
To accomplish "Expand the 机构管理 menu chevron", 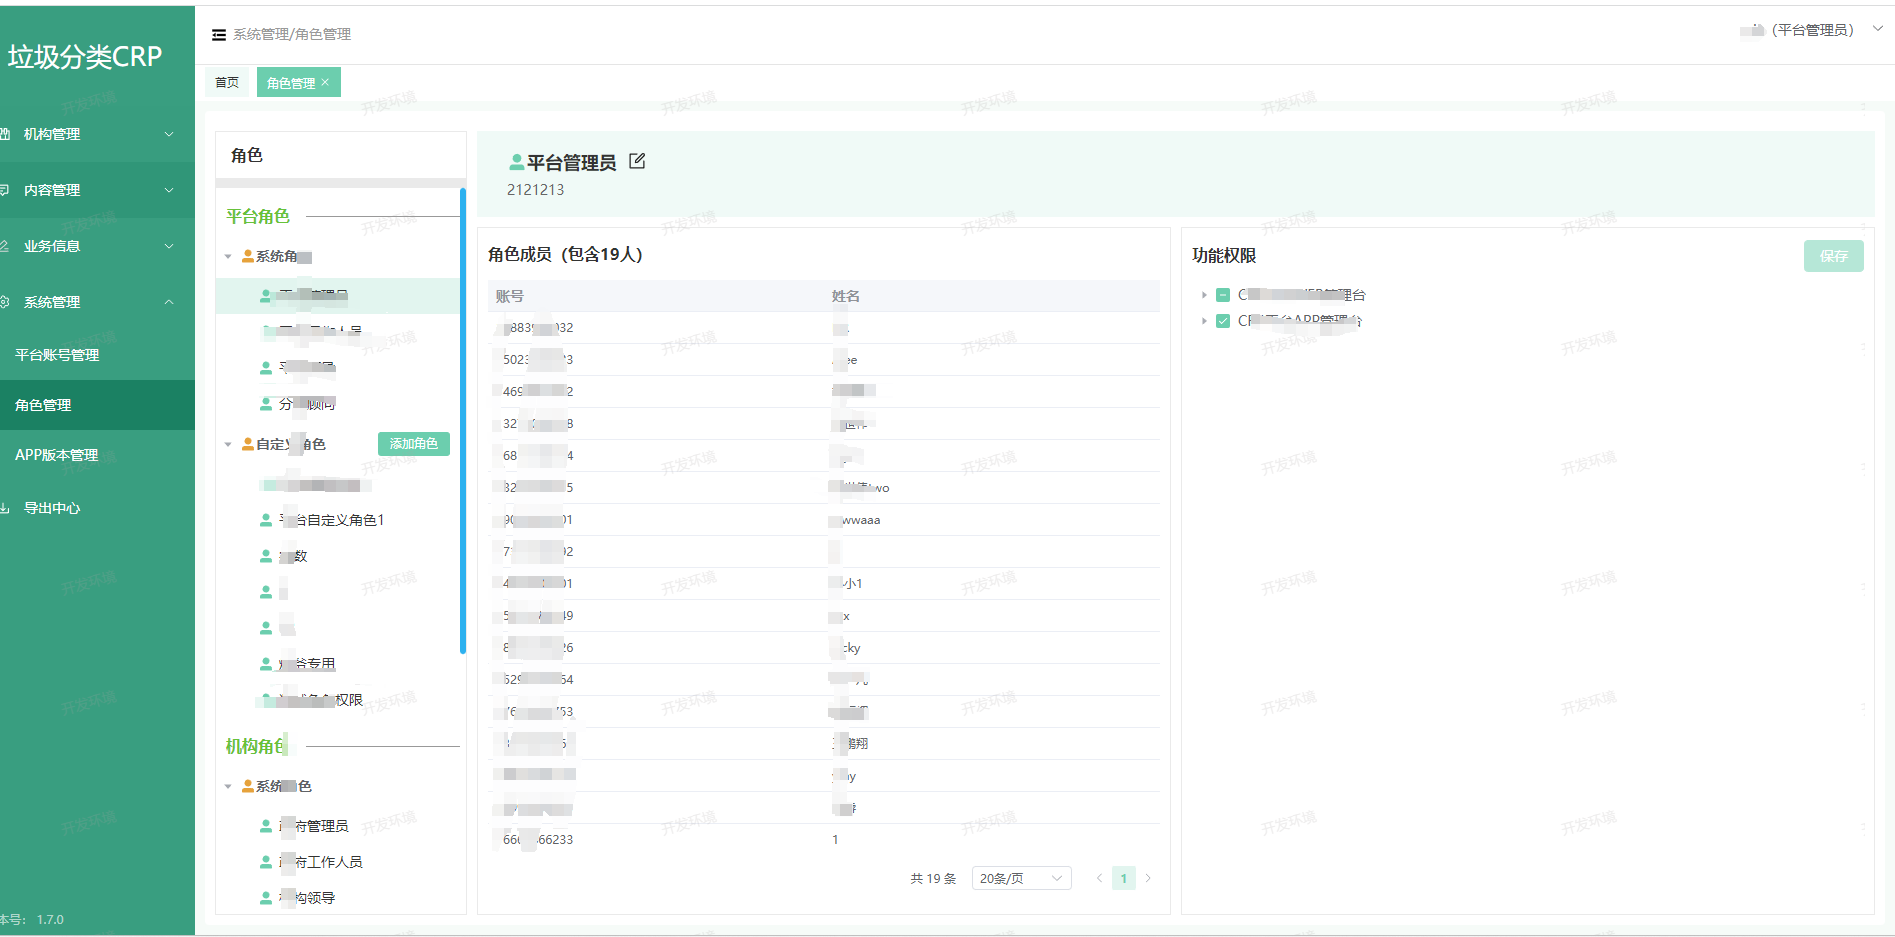I will coord(169,134).
